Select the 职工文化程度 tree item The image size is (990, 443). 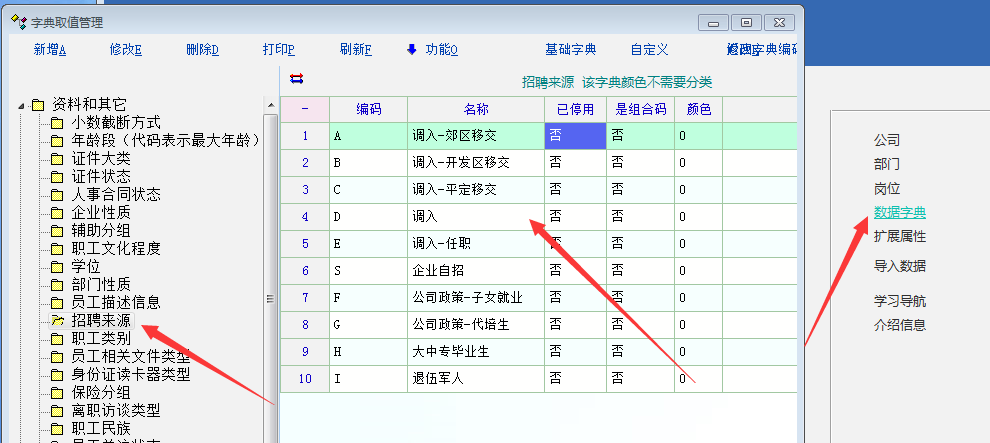pos(116,249)
